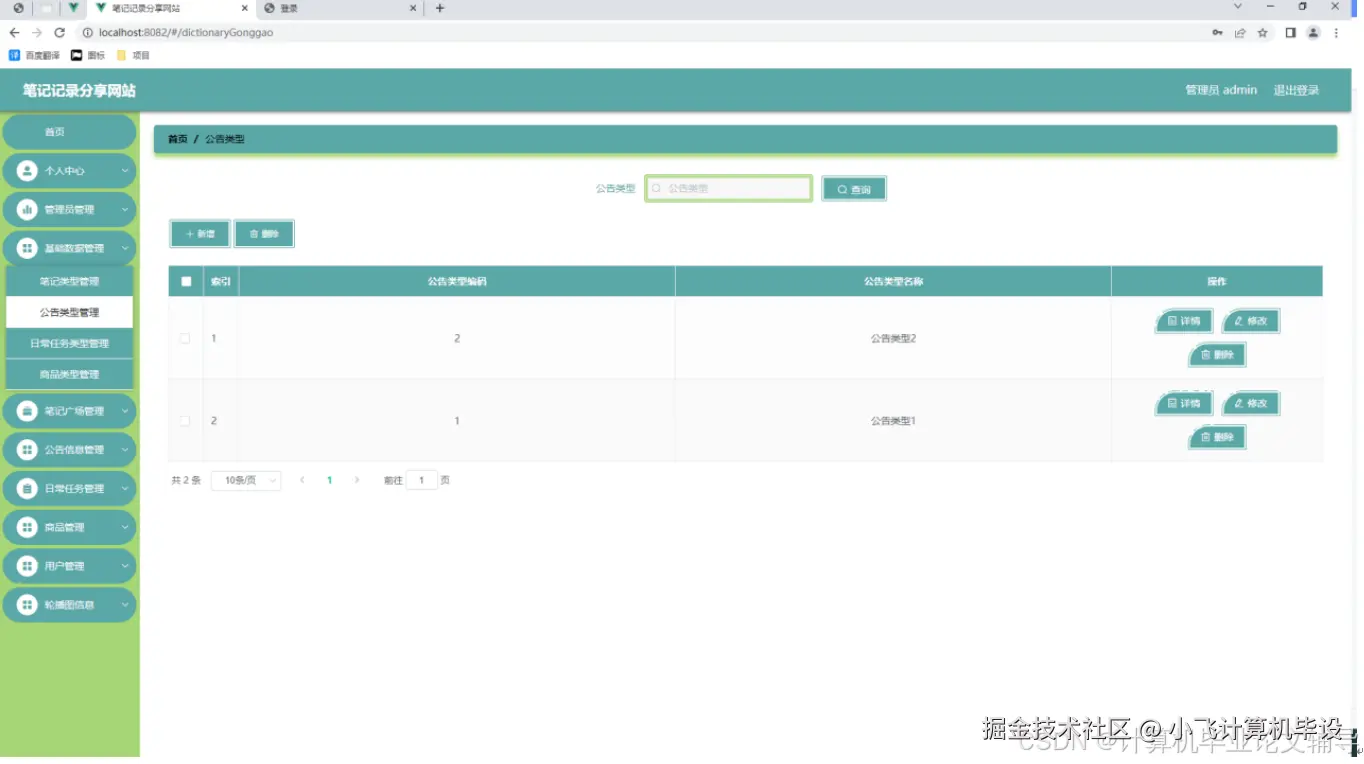Click the 管理员管理 bar chart icon
This screenshot has height=764, width=1364.
pos(28,210)
